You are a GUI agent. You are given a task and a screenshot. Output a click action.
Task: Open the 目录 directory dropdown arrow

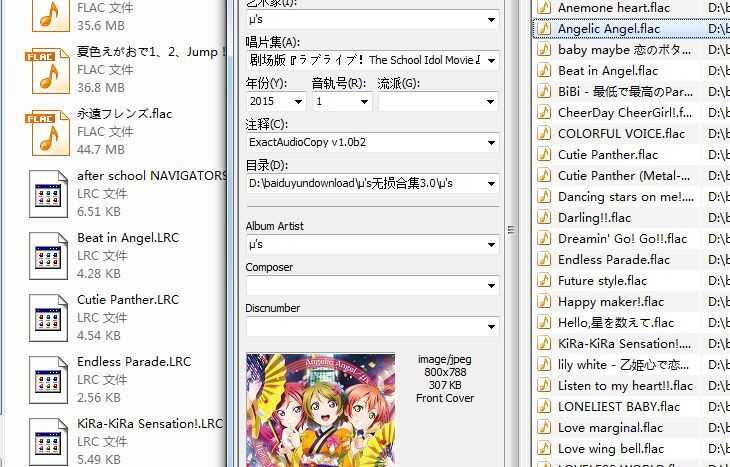click(x=491, y=183)
